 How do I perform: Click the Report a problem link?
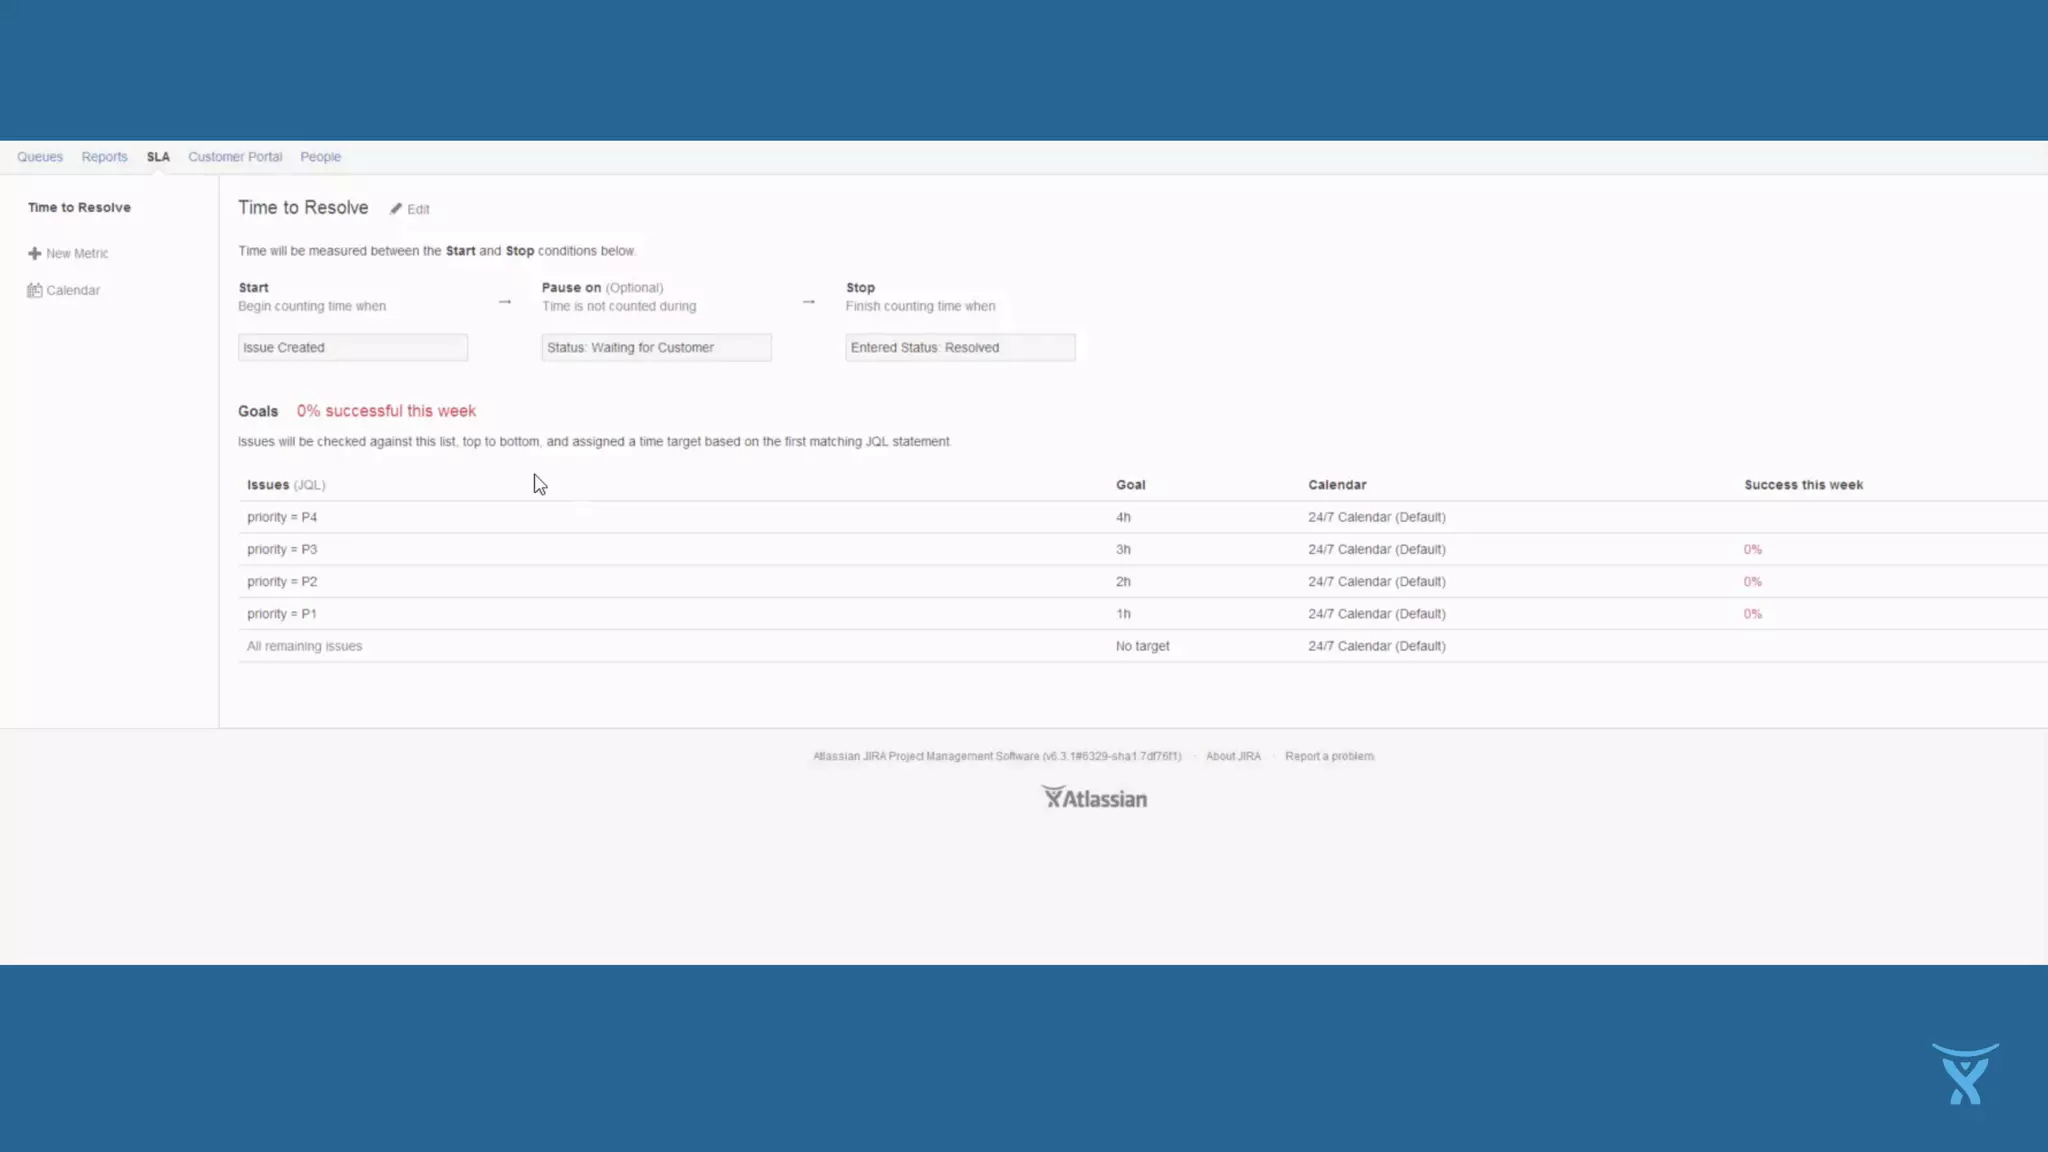pyautogui.click(x=1329, y=757)
